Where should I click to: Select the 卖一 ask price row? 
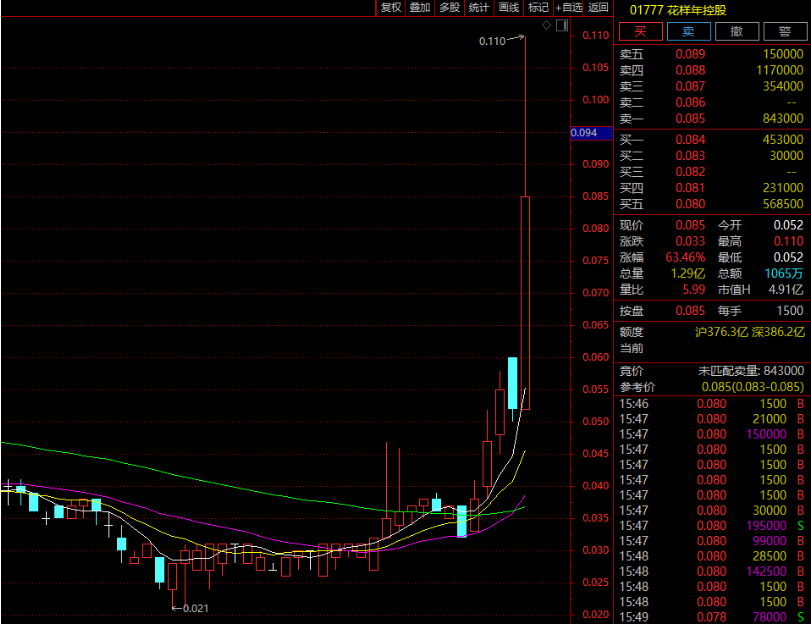coord(711,119)
